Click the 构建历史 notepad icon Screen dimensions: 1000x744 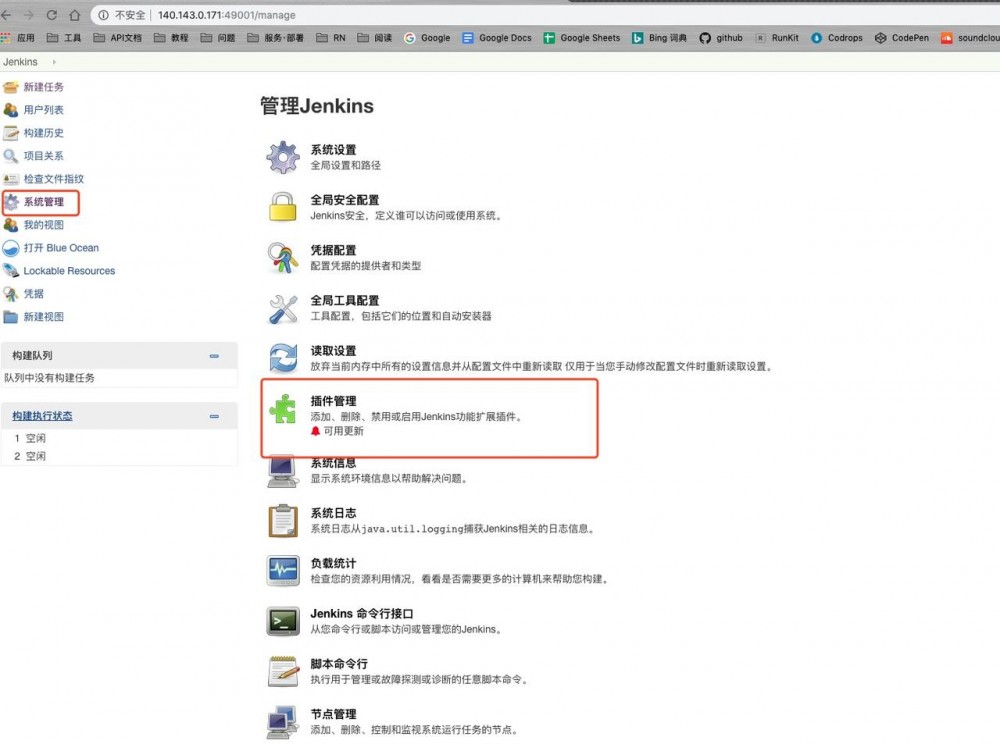click(11, 133)
